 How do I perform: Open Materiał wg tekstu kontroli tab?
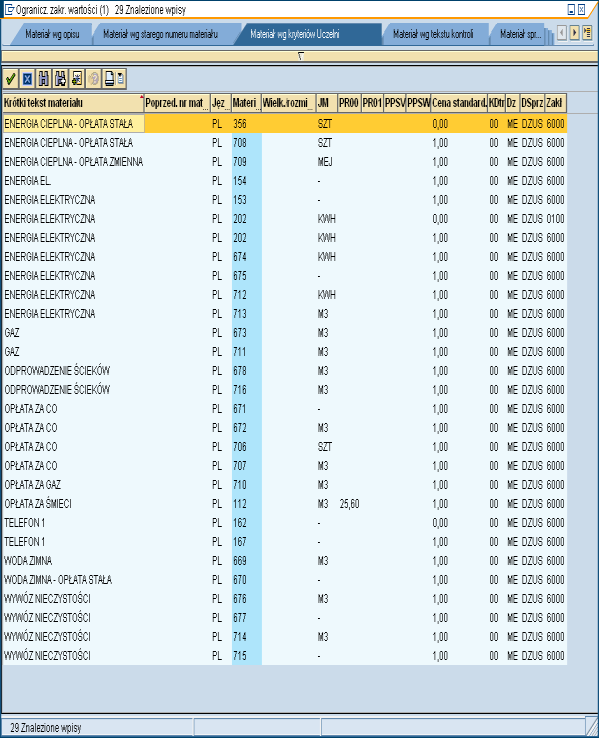point(433,34)
